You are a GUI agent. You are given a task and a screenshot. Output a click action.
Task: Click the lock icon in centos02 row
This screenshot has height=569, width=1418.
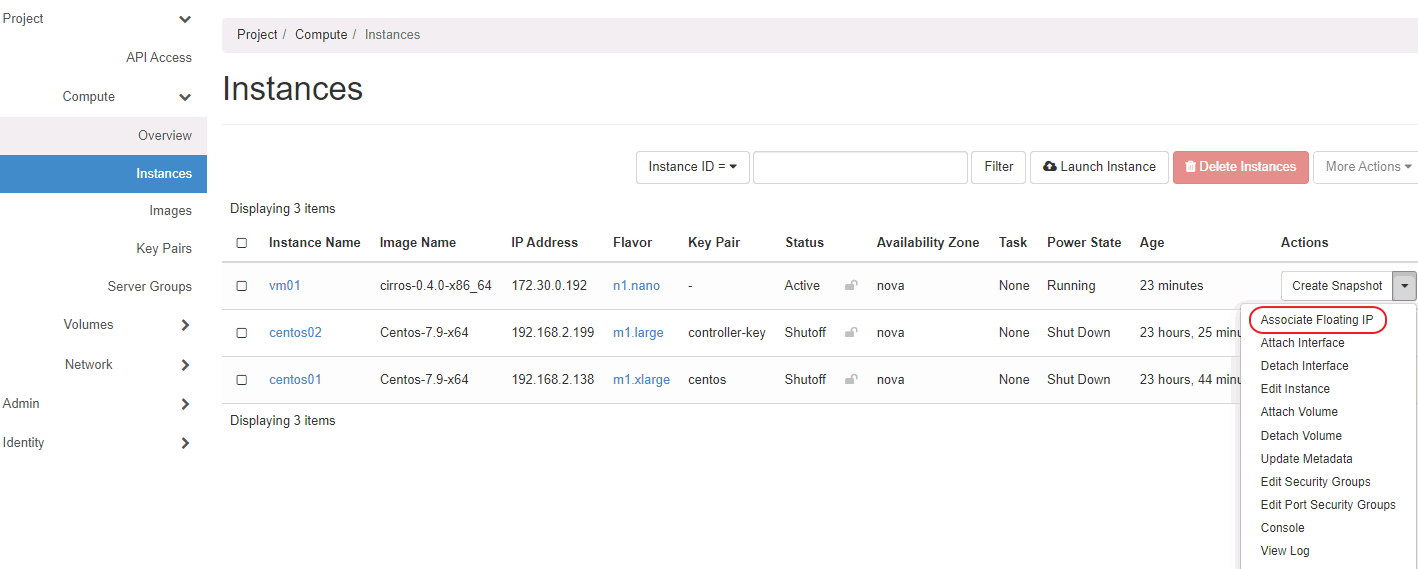point(851,333)
